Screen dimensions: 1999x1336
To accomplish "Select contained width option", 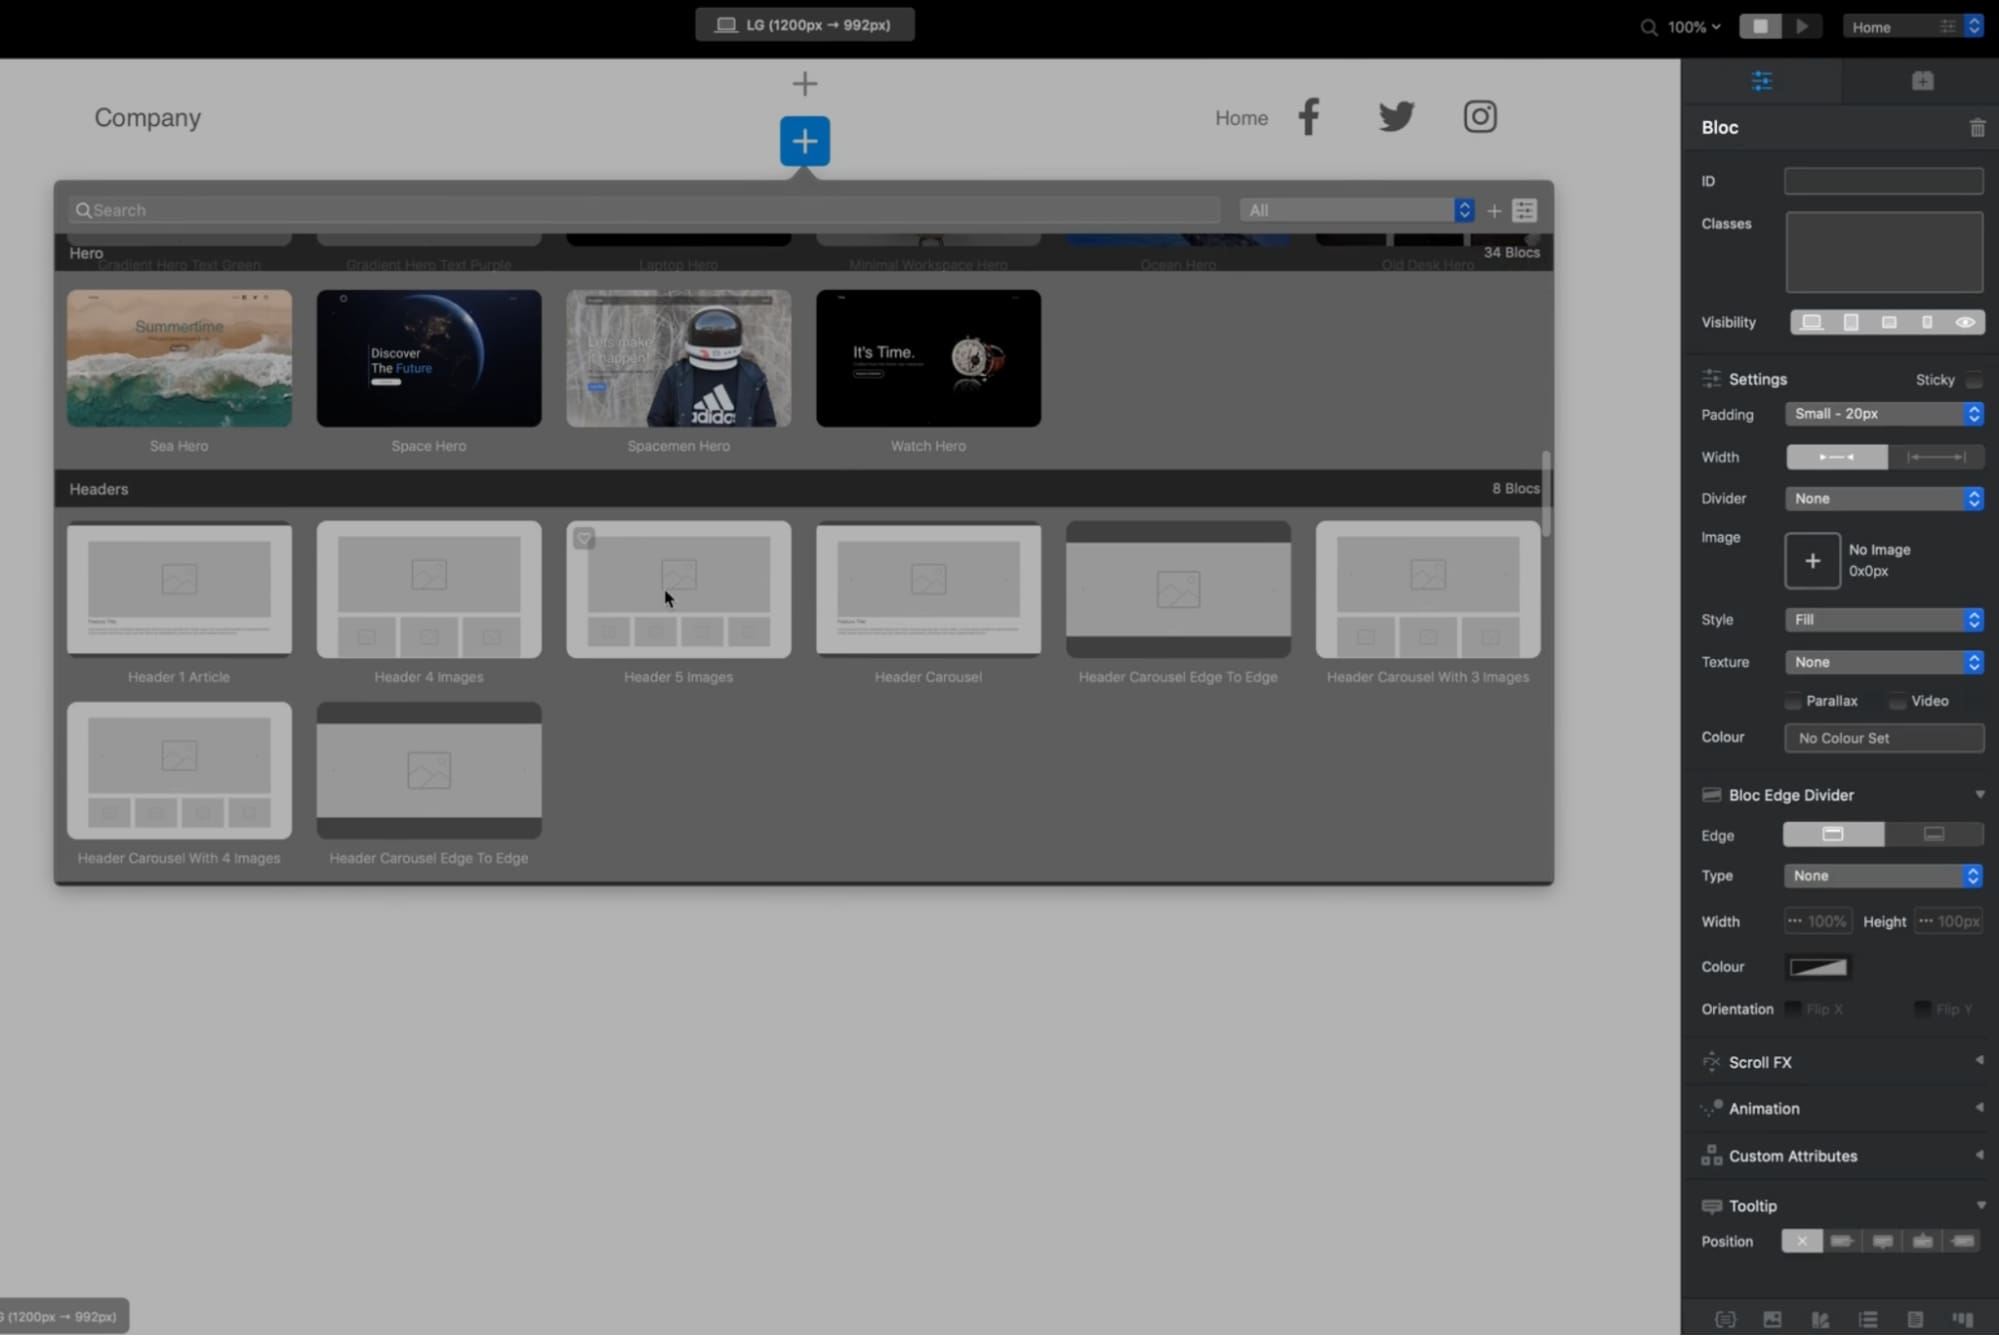I will [x=1836, y=457].
